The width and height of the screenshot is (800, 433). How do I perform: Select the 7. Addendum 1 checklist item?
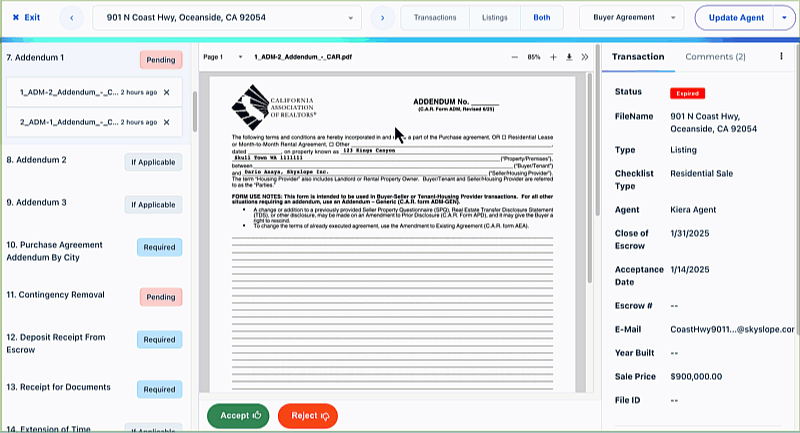pyautogui.click(x=35, y=58)
